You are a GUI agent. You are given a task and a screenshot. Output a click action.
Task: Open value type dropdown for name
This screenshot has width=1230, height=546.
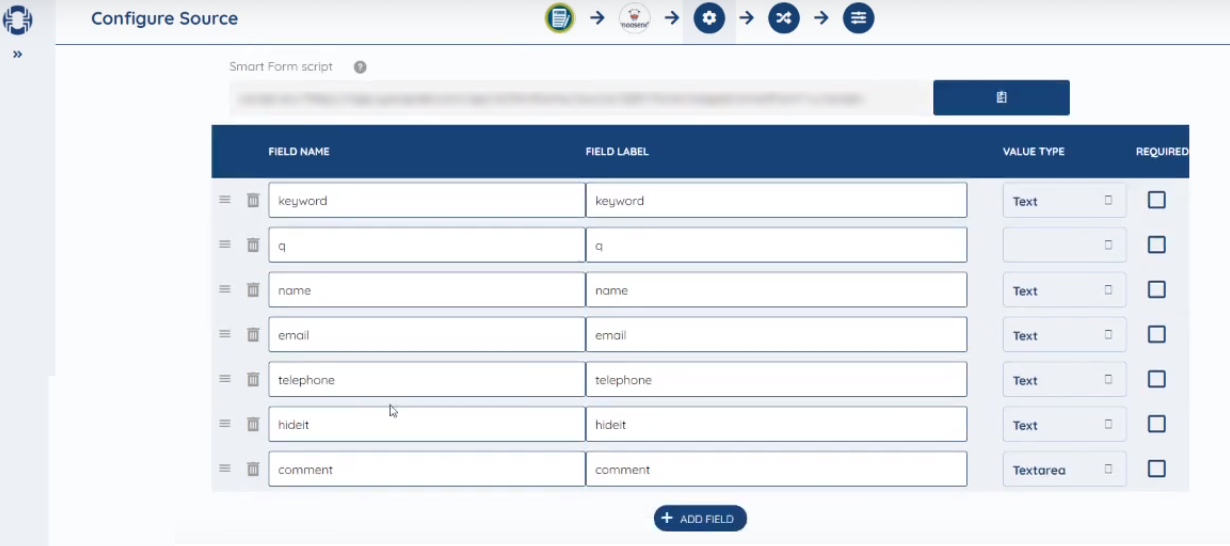coord(1064,290)
